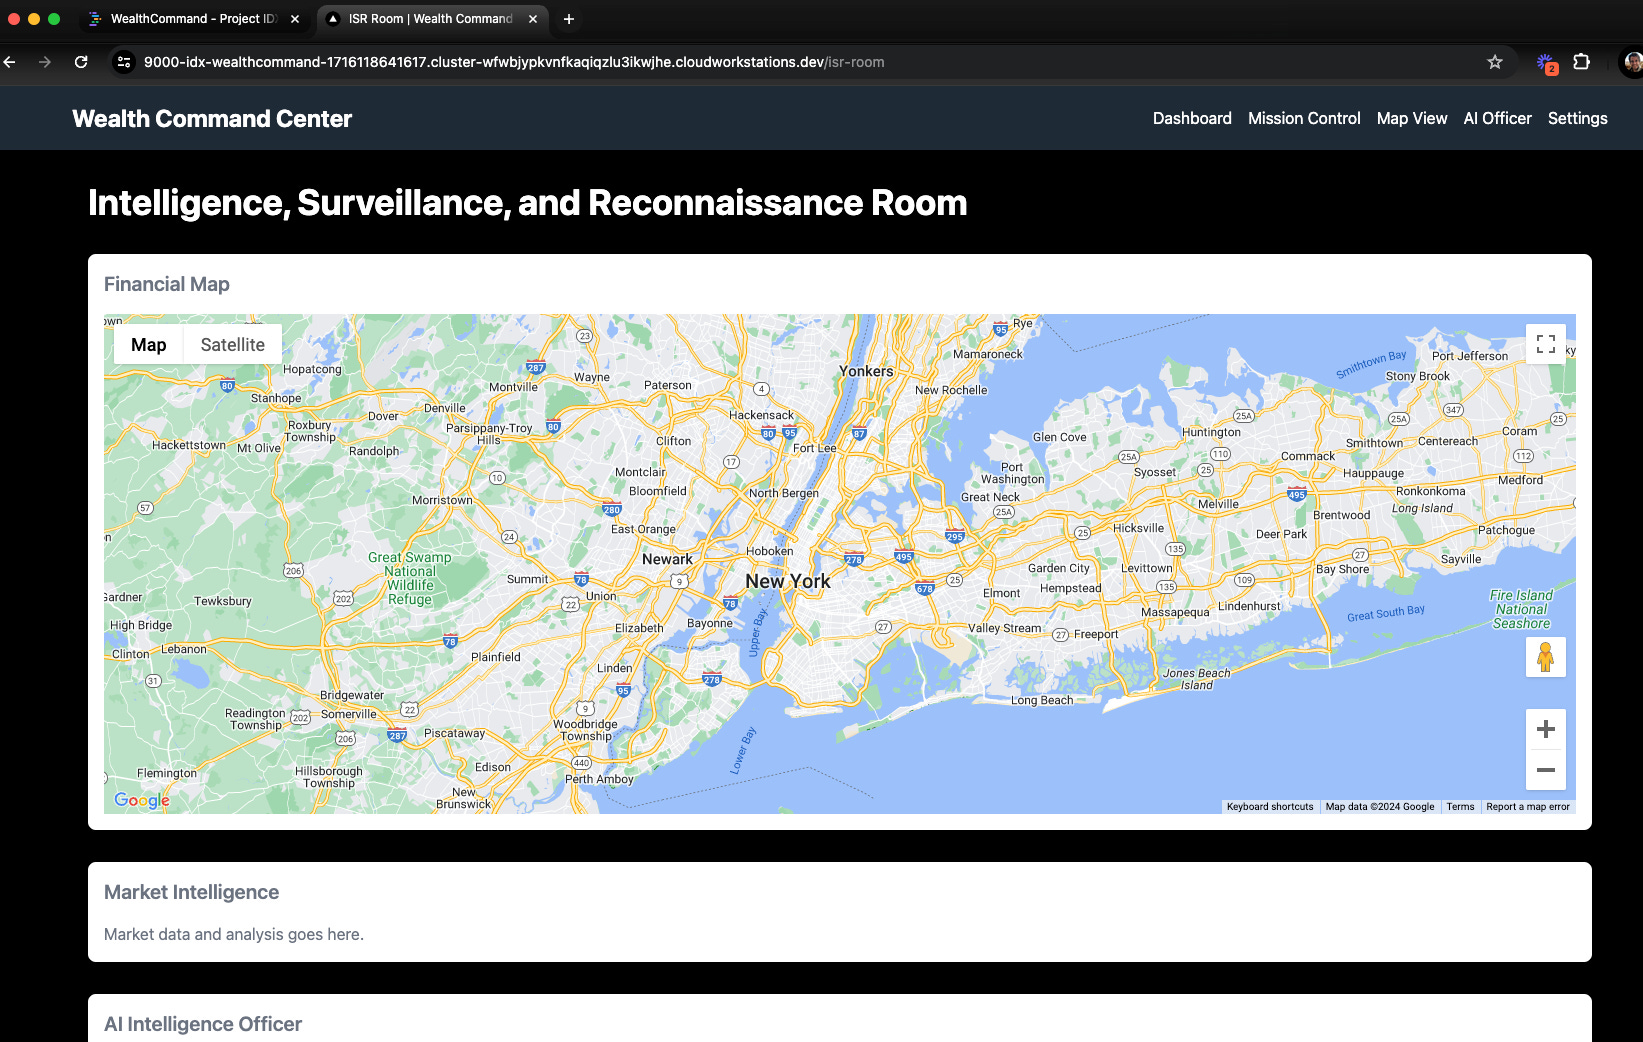
Task: Close the ISR Room browser tab
Action: (533, 19)
